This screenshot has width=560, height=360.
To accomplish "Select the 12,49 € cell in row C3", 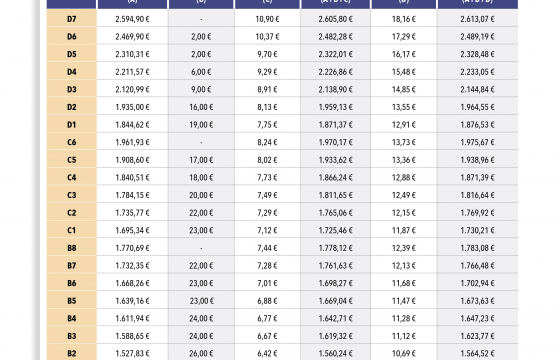I will coord(404,195).
